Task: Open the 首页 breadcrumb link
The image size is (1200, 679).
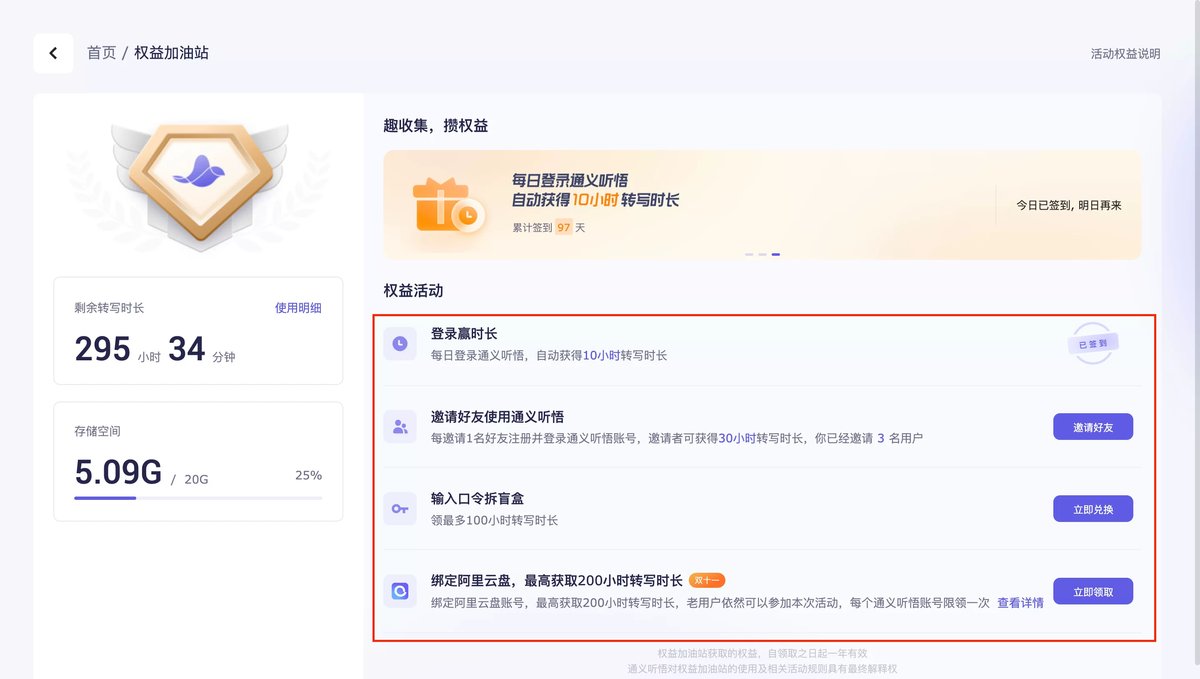Action: click(x=101, y=53)
